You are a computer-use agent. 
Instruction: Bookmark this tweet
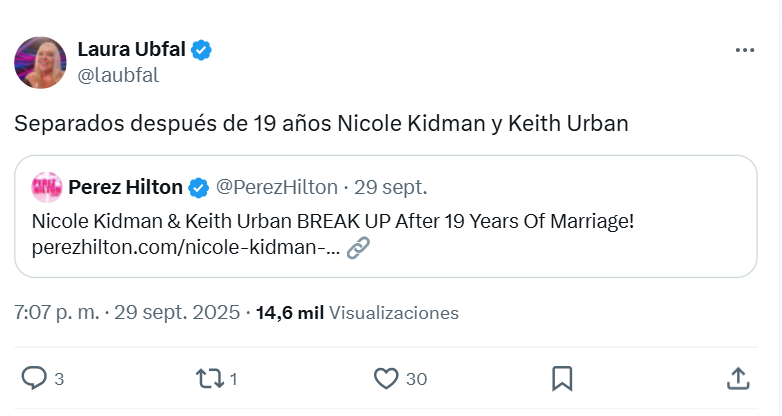pos(562,378)
